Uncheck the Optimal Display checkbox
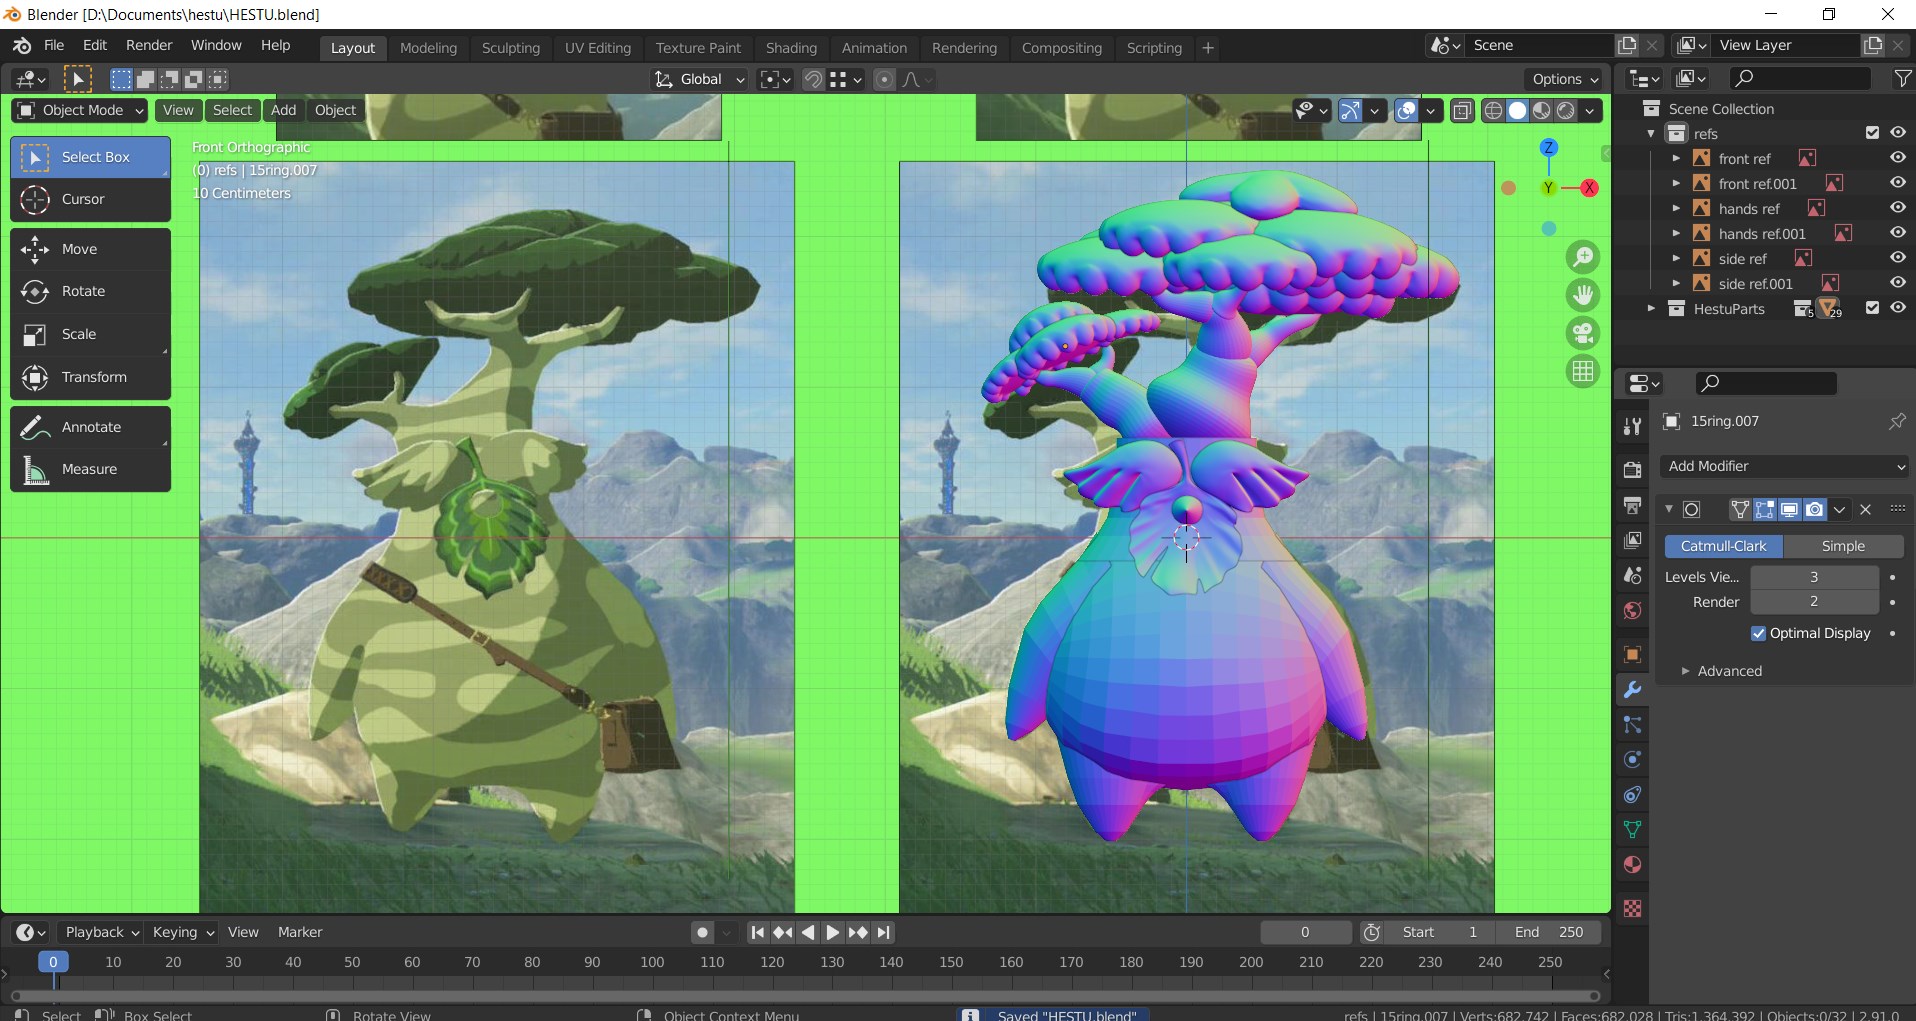This screenshot has width=1916, height=1021. (1758, 633)
